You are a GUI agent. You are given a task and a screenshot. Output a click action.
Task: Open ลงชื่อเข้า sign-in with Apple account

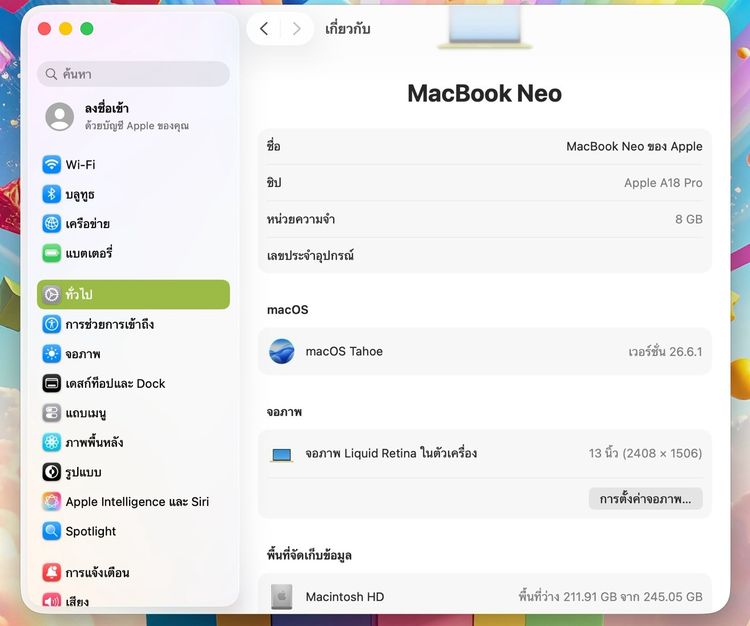point(133,116)
